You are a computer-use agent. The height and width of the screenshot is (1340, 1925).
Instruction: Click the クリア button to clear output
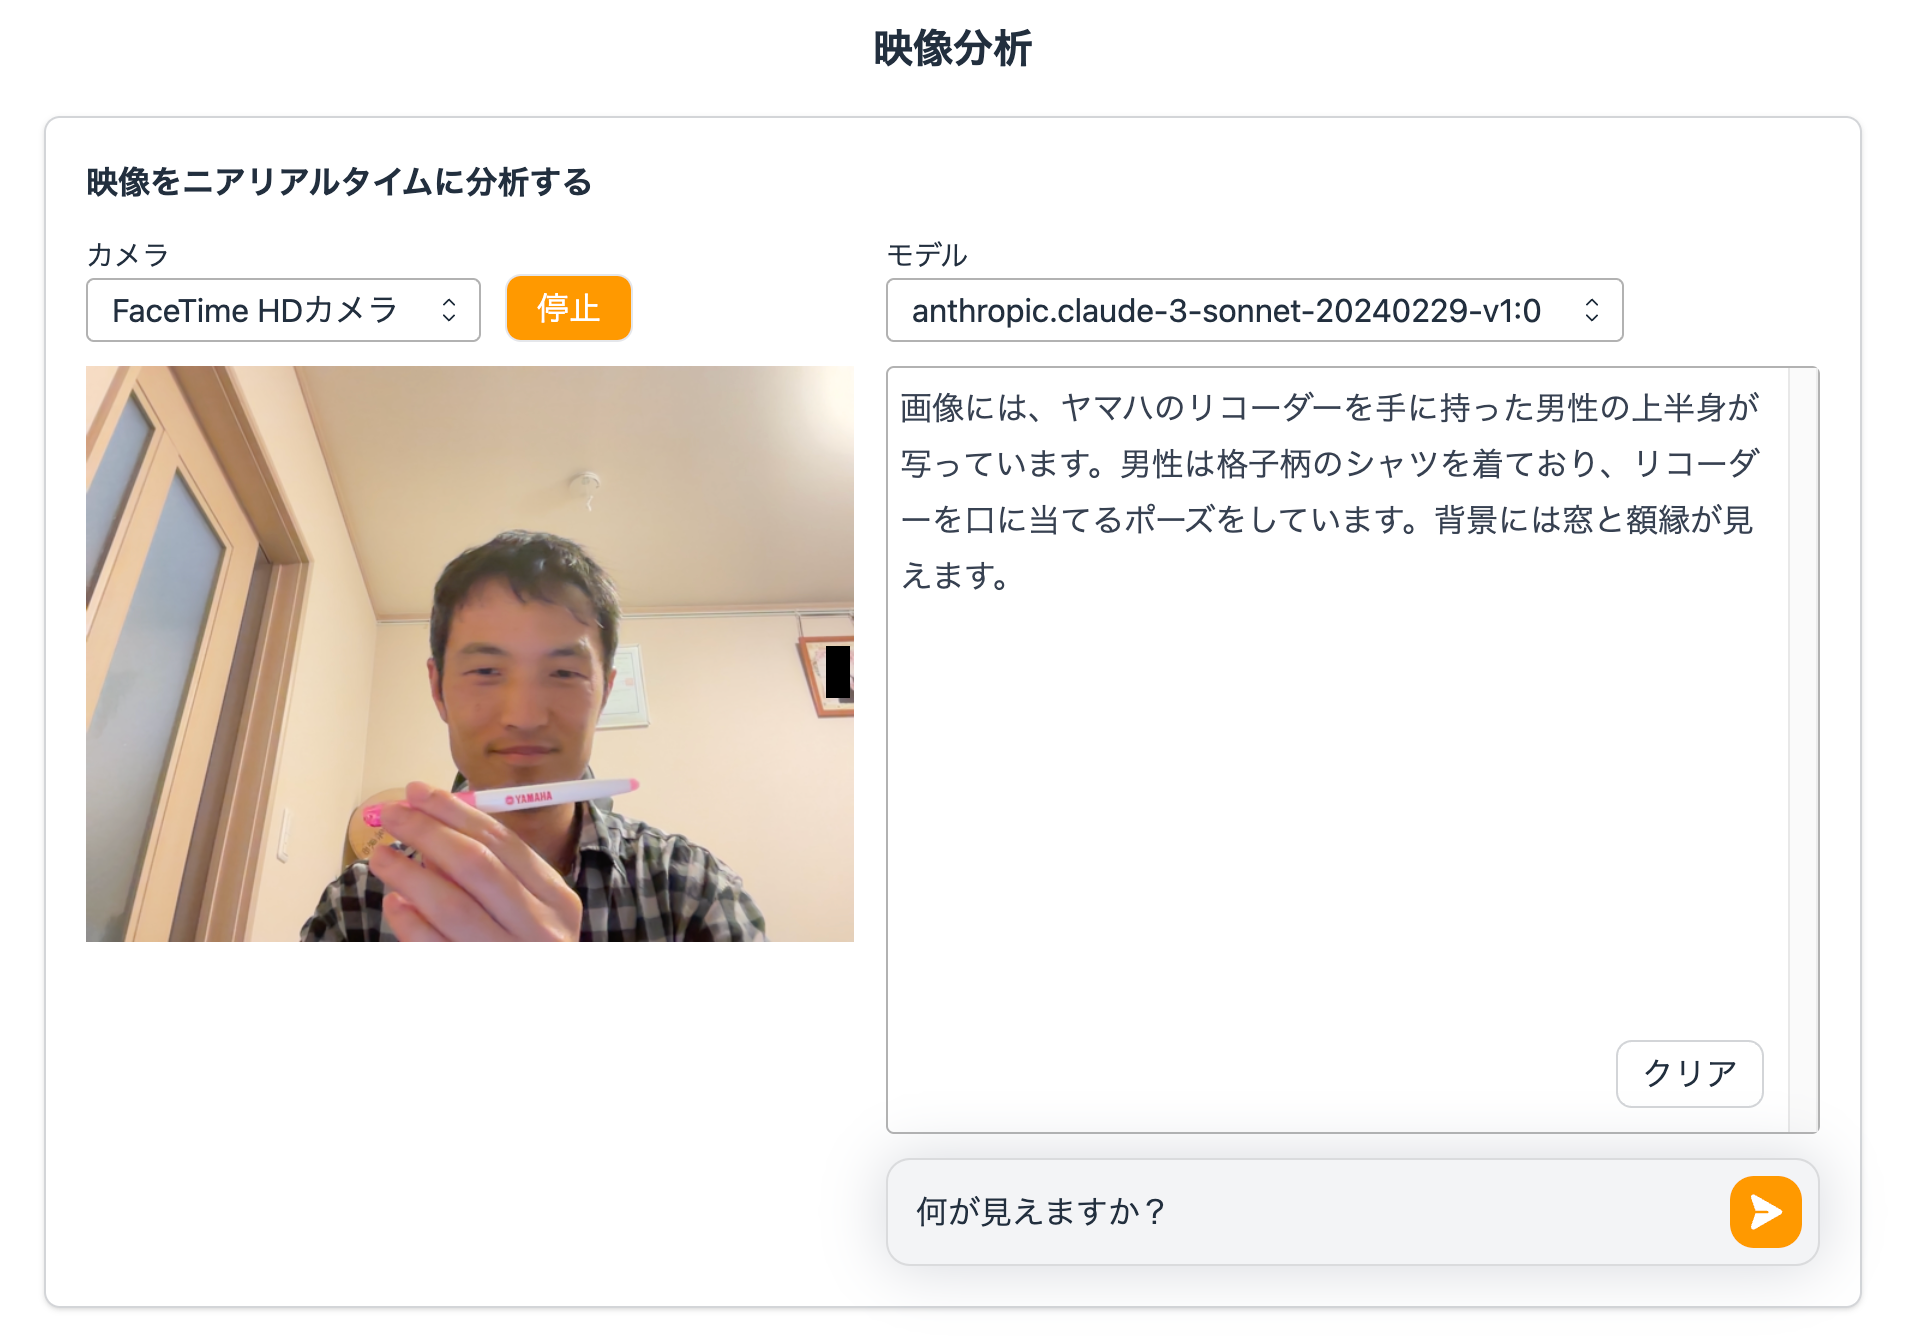point(1689,1074)
